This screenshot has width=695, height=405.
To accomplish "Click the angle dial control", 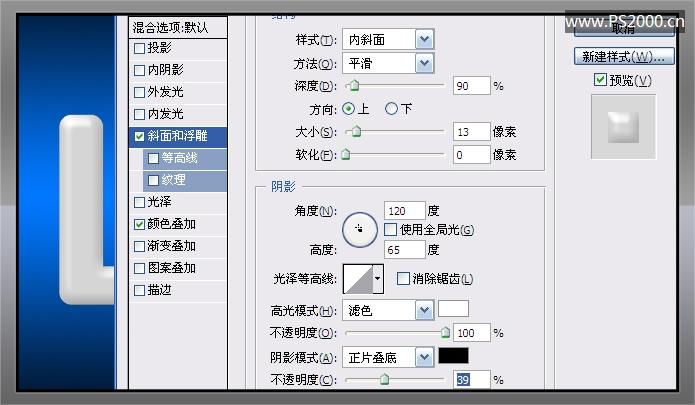I will pos(358,229).
